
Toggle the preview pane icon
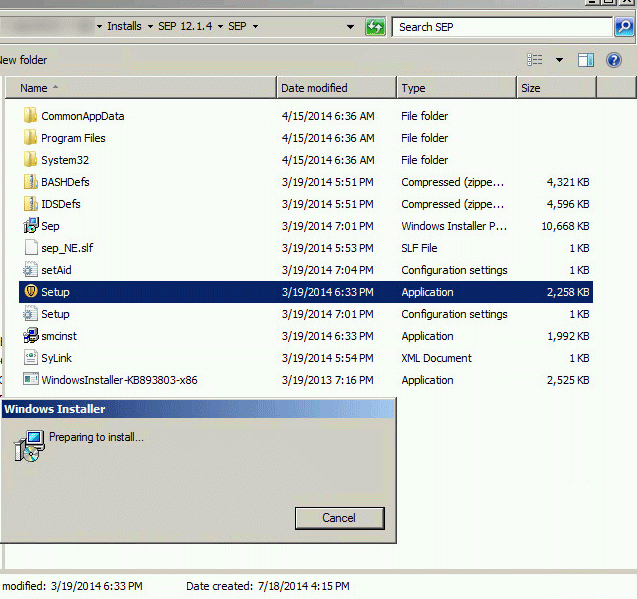coord(585,60)
